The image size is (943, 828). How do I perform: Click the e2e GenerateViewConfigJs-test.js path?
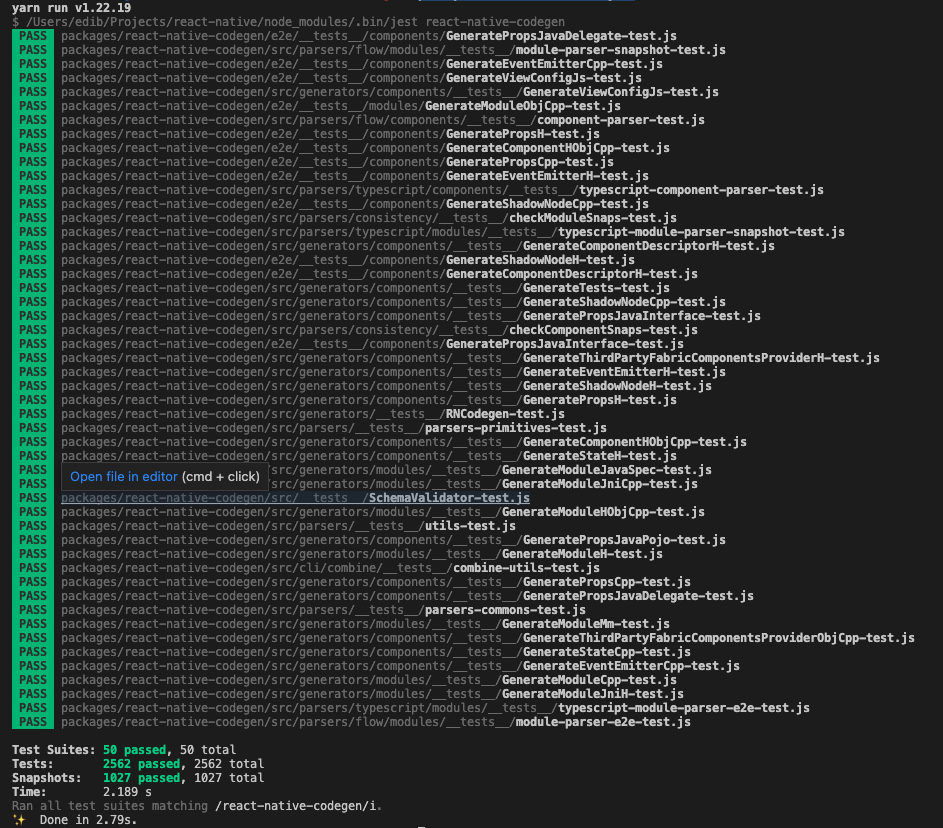pyautogui.click(x=351, y=78)
